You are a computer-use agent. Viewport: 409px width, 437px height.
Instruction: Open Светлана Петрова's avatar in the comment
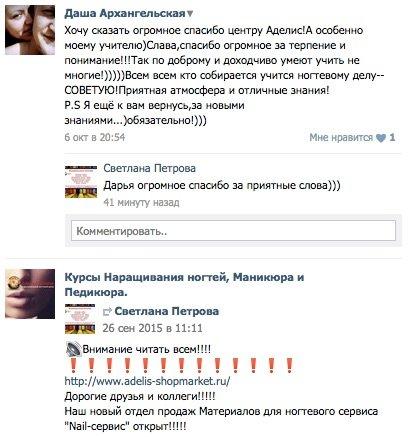[x=81, y=181]
